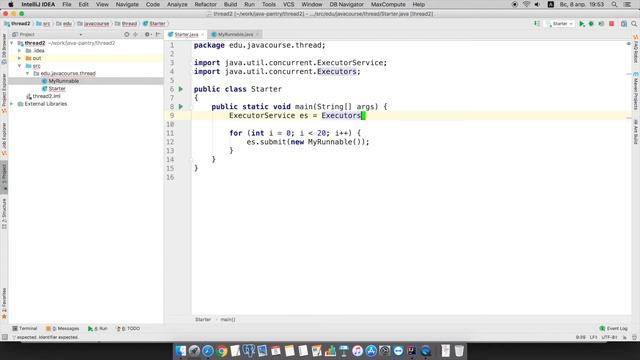Start debugging with the green bug icon
This screenshot has width=640, height=360.
[591, 24]
